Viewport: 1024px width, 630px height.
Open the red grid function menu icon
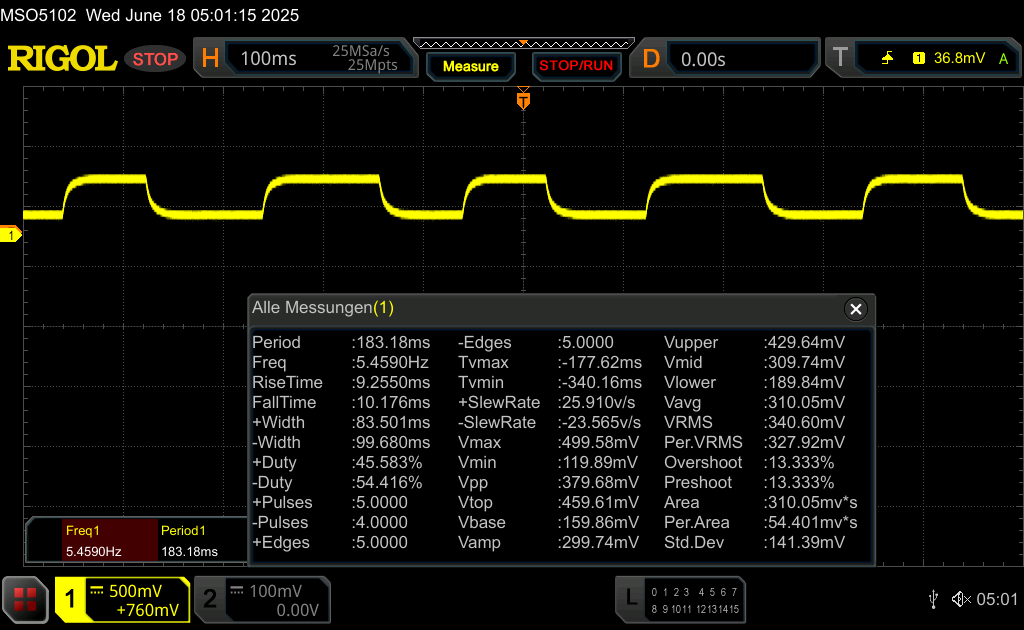(25, 599)
